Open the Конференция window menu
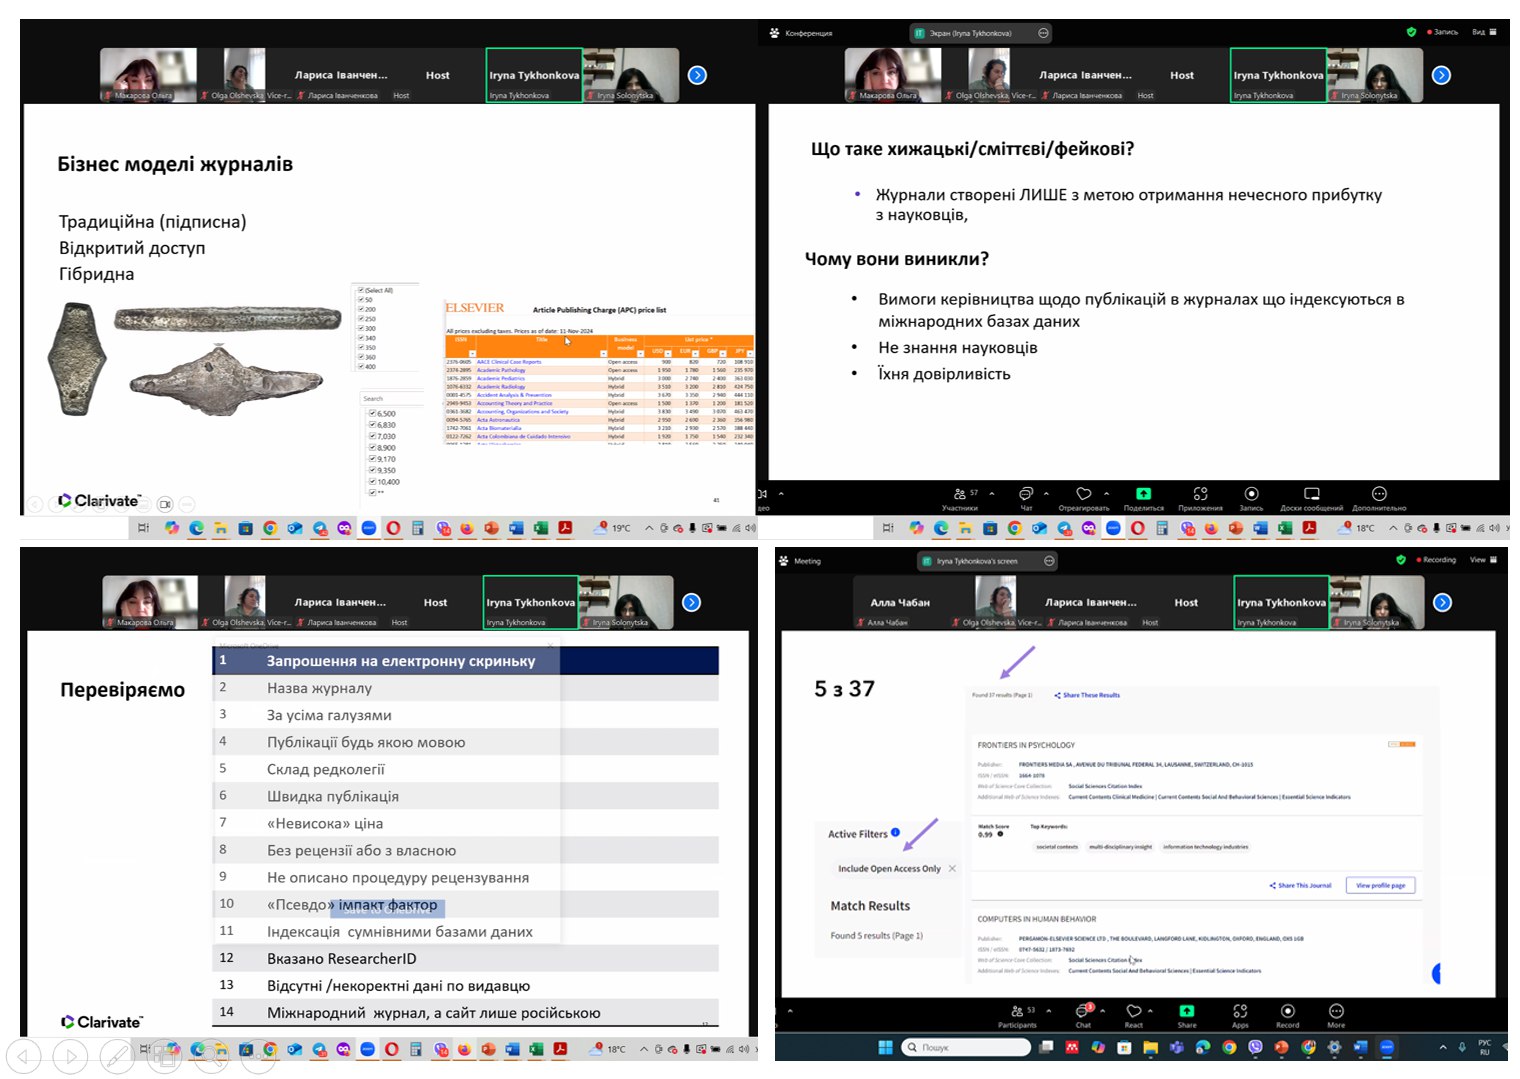This screenshot has width=1520, height=1079. pos(801,33)
